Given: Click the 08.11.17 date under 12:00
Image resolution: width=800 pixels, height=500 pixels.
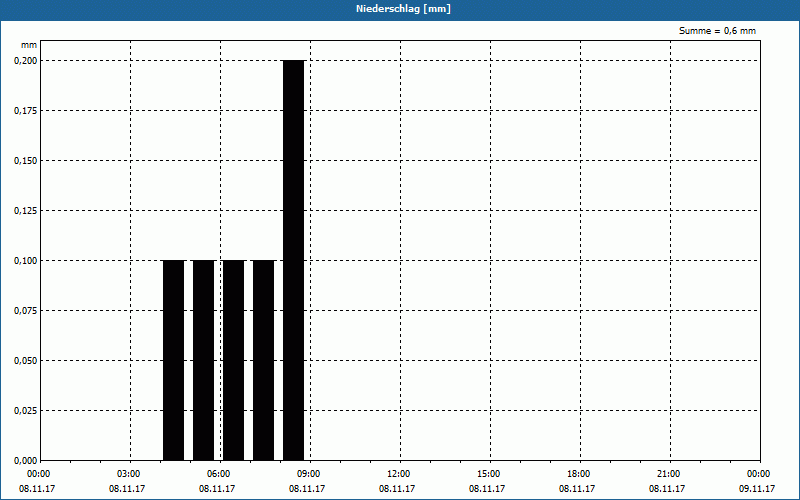Looking at the screenshot, I should pyautogui.click(x=397, y=489).
